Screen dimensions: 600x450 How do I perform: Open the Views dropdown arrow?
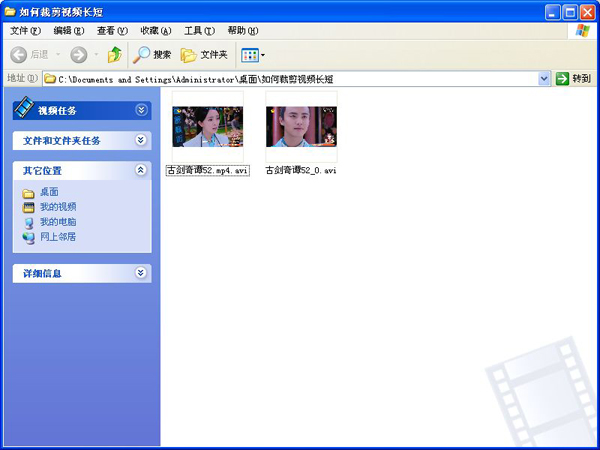(x=263, y=55)
